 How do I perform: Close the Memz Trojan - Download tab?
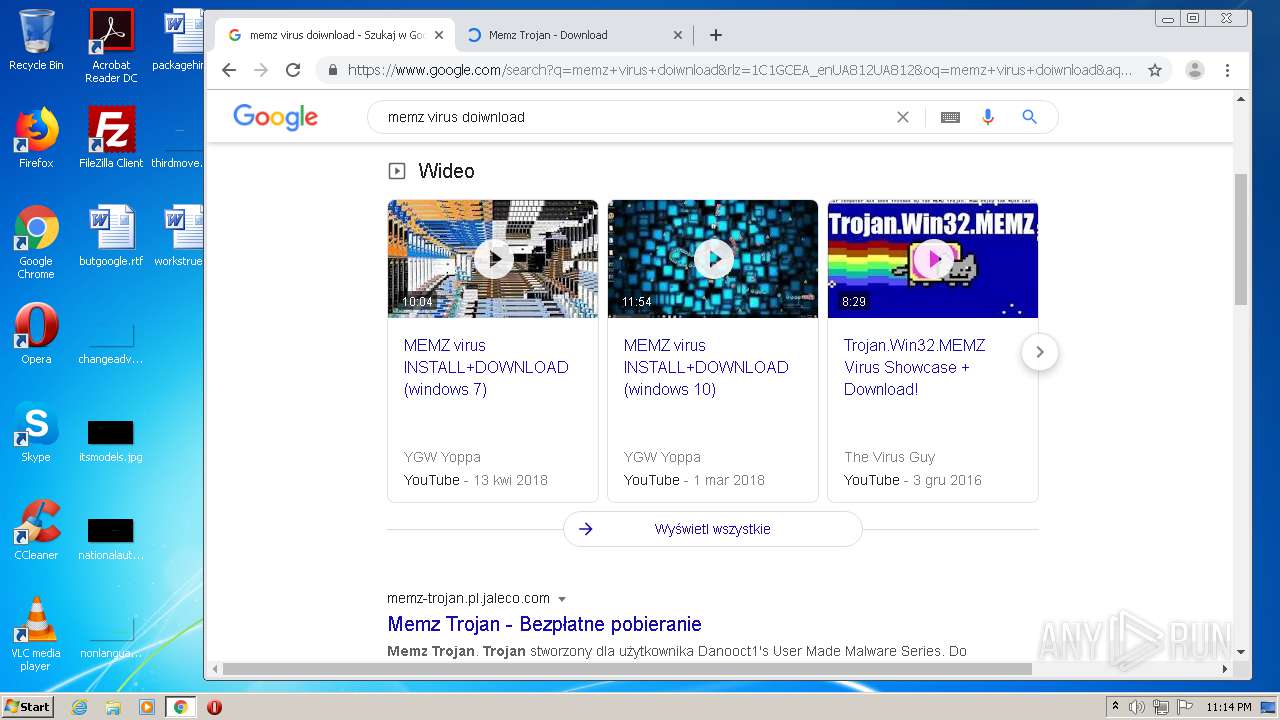(x=677, y=35)
